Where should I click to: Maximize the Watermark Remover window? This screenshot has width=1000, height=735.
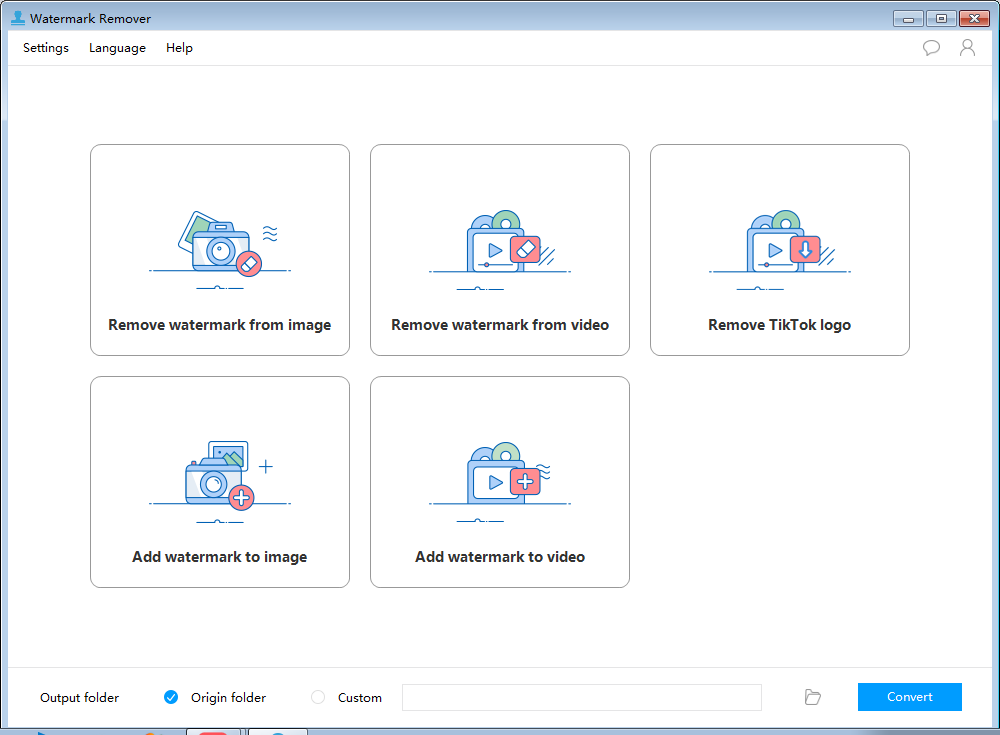[x=941, y=19]
